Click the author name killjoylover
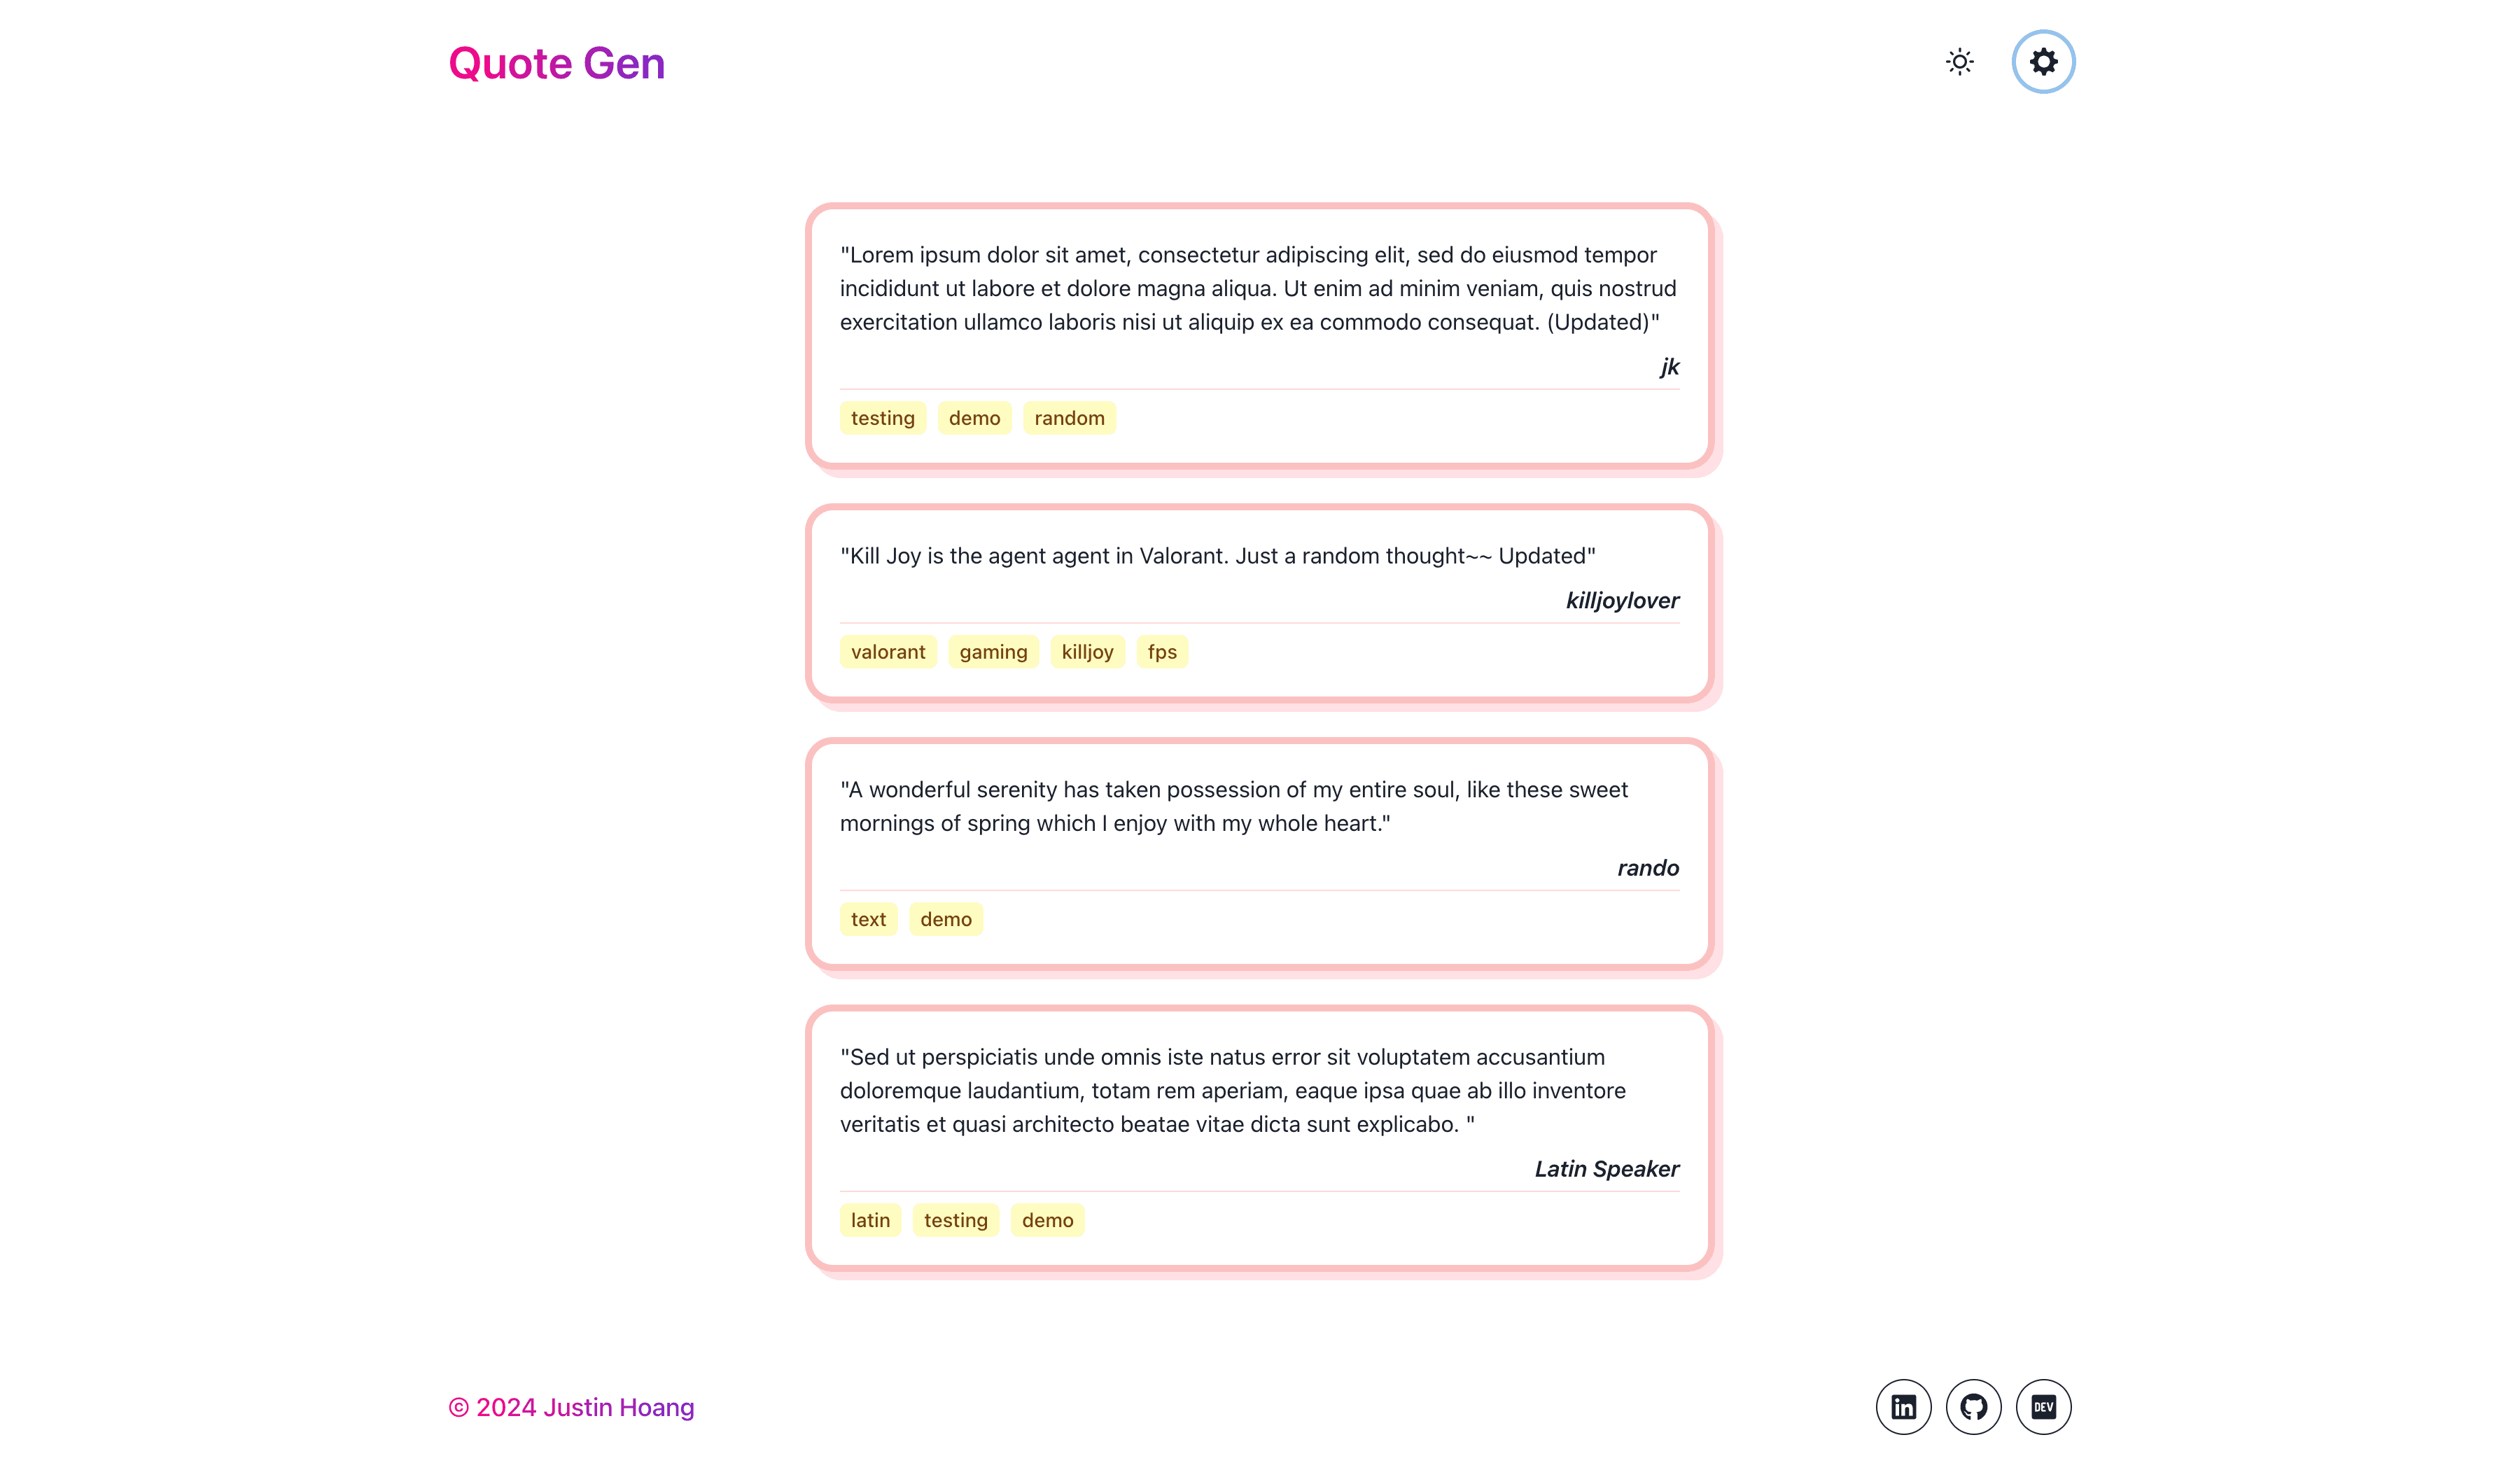Screen dimensions: 2520x1463 tap(1622, 600)
